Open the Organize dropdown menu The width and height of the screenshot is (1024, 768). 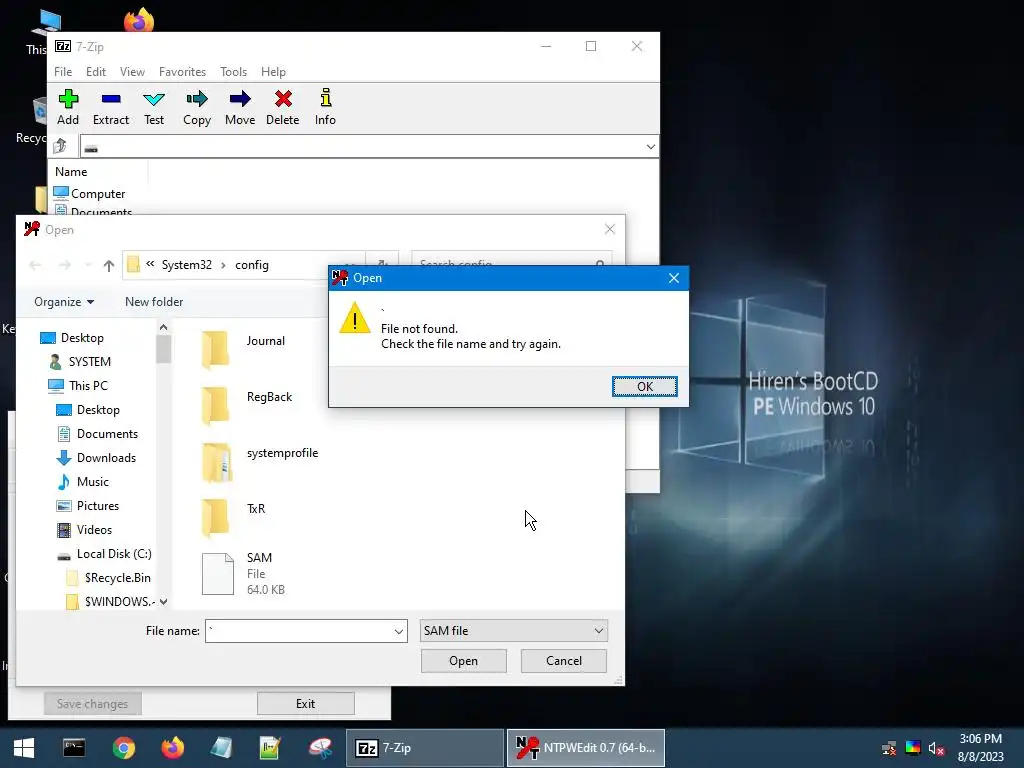point(64,302)
